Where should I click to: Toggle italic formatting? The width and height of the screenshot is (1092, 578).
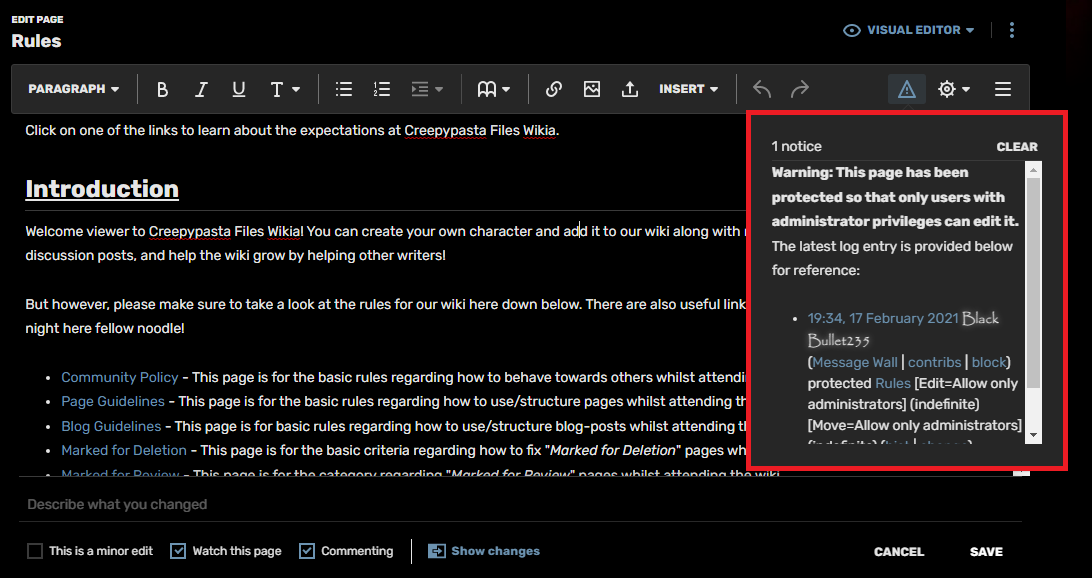tap(201, 89)
